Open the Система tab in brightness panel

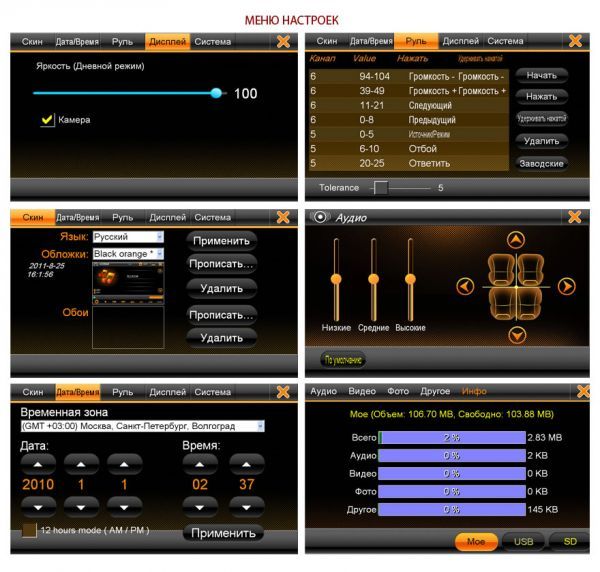(x=212, y=41)
